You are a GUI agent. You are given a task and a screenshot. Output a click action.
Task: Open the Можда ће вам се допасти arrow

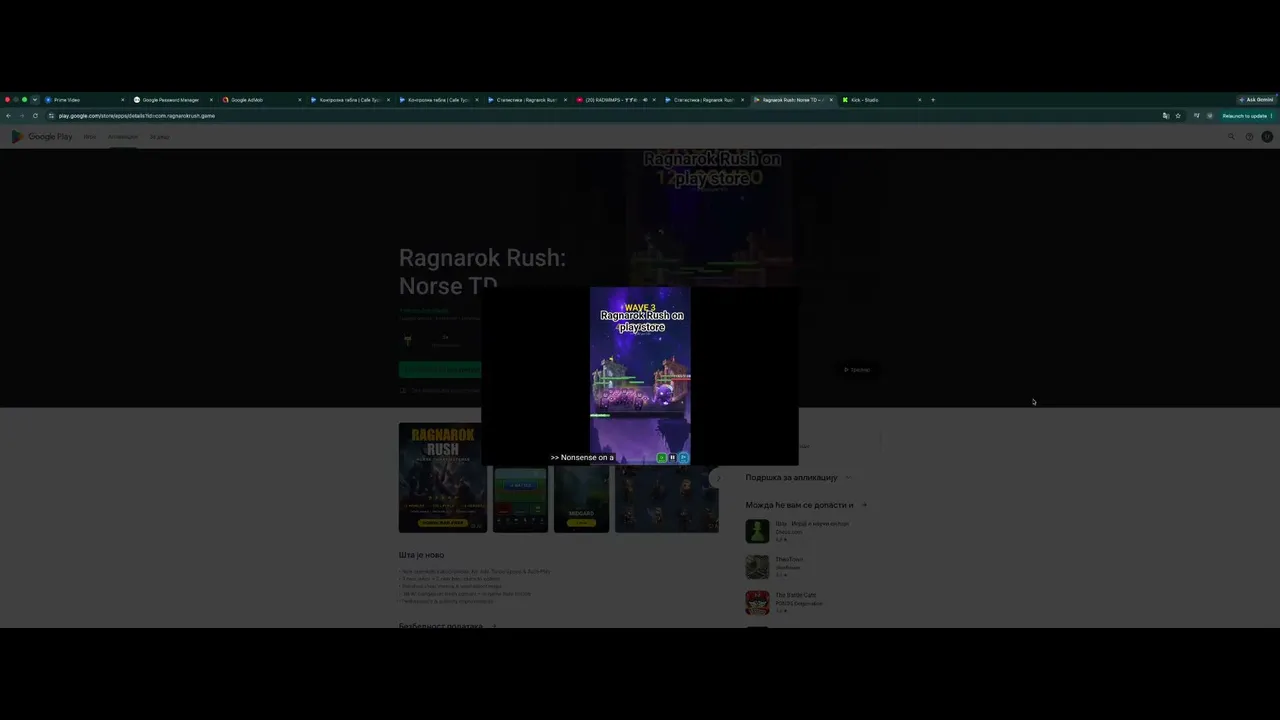click(x=864, y=505)
